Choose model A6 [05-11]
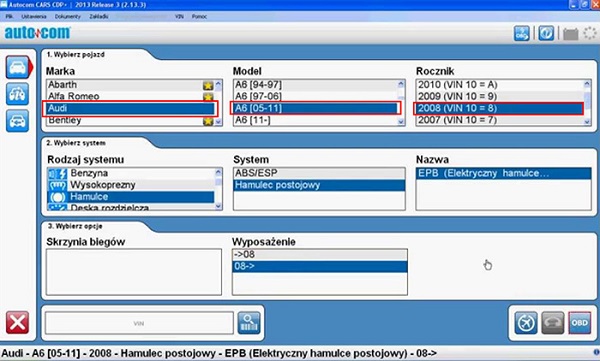The height and width of the screenshot is (361, 600). (315, 108)
